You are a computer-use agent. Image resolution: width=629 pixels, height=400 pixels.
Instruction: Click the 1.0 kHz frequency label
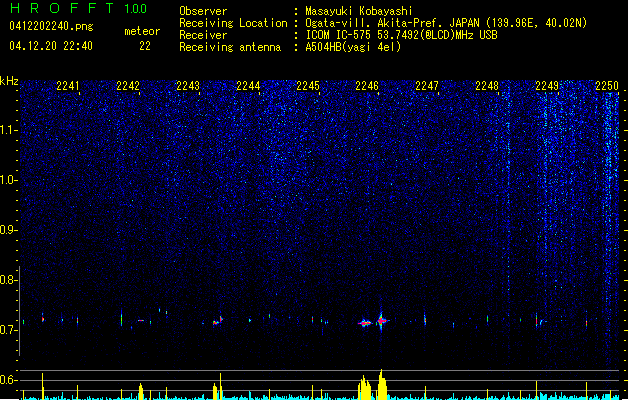pyautogui.click(x=8, y=180)
